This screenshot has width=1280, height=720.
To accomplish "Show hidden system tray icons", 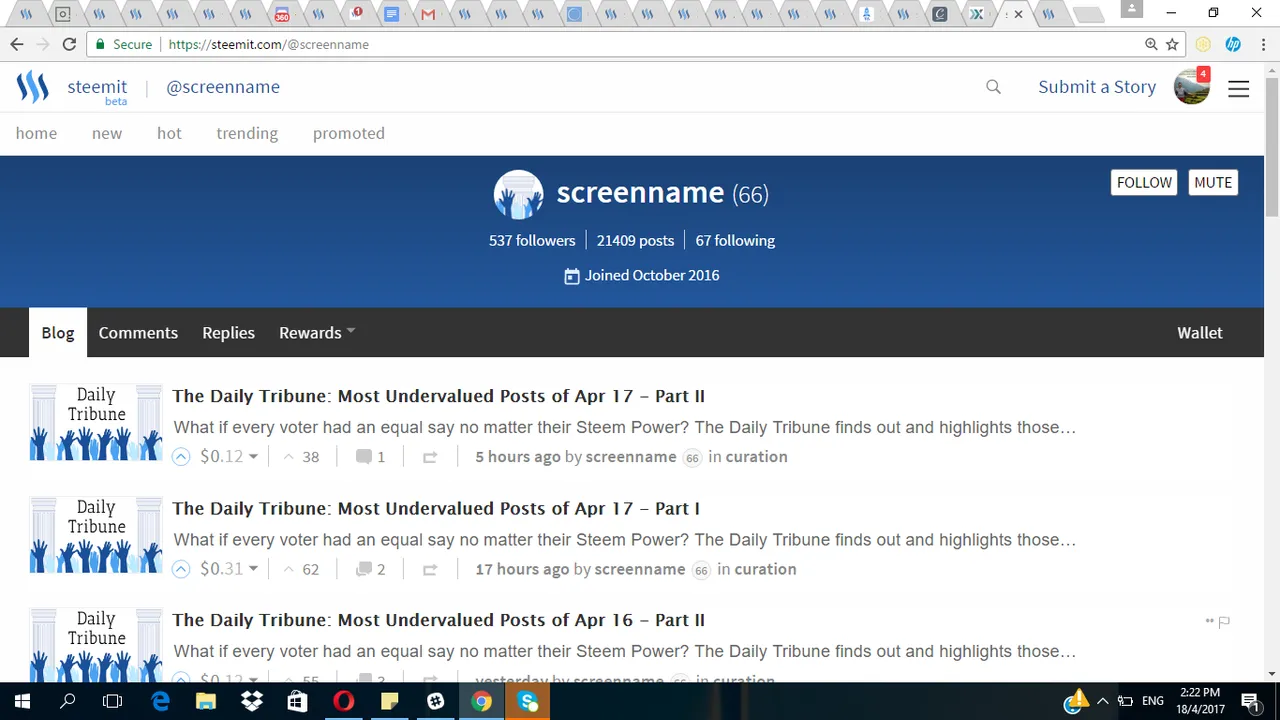I will click(1103, 701).
